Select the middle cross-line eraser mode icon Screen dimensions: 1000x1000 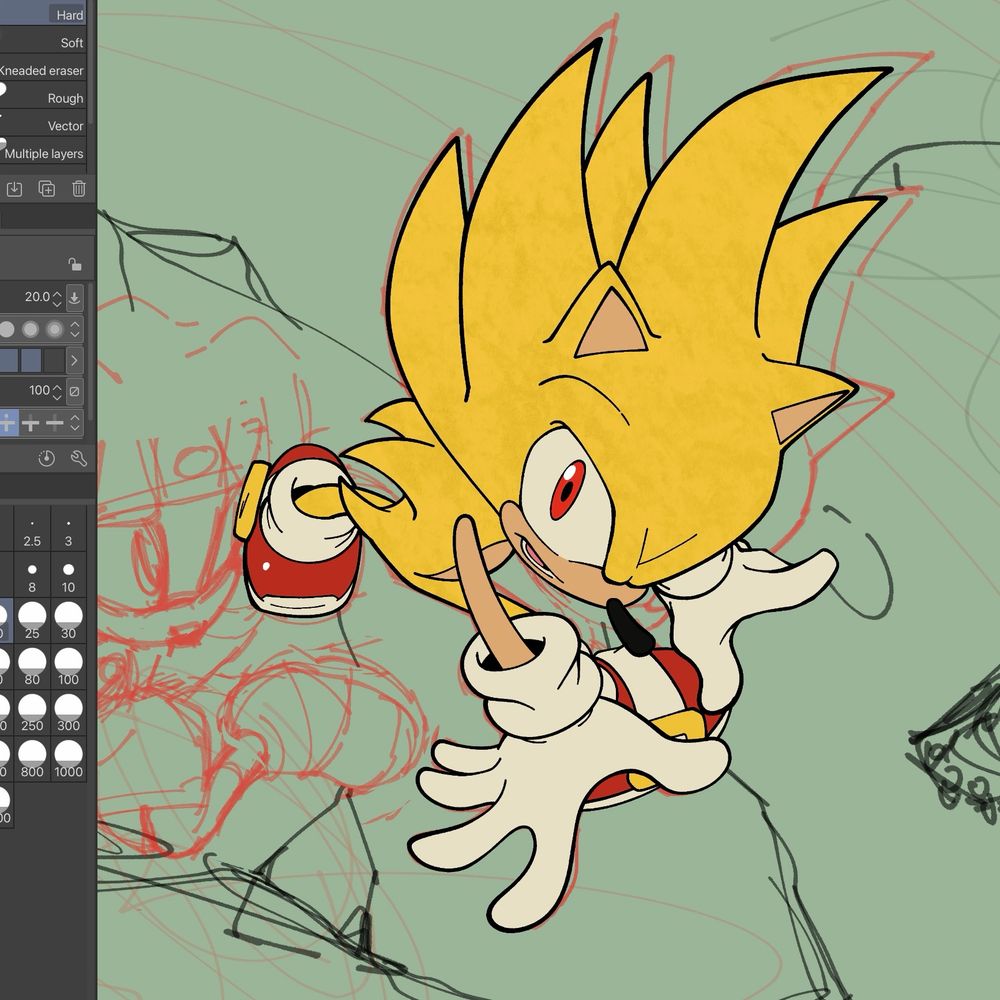[x=31, y=423]
